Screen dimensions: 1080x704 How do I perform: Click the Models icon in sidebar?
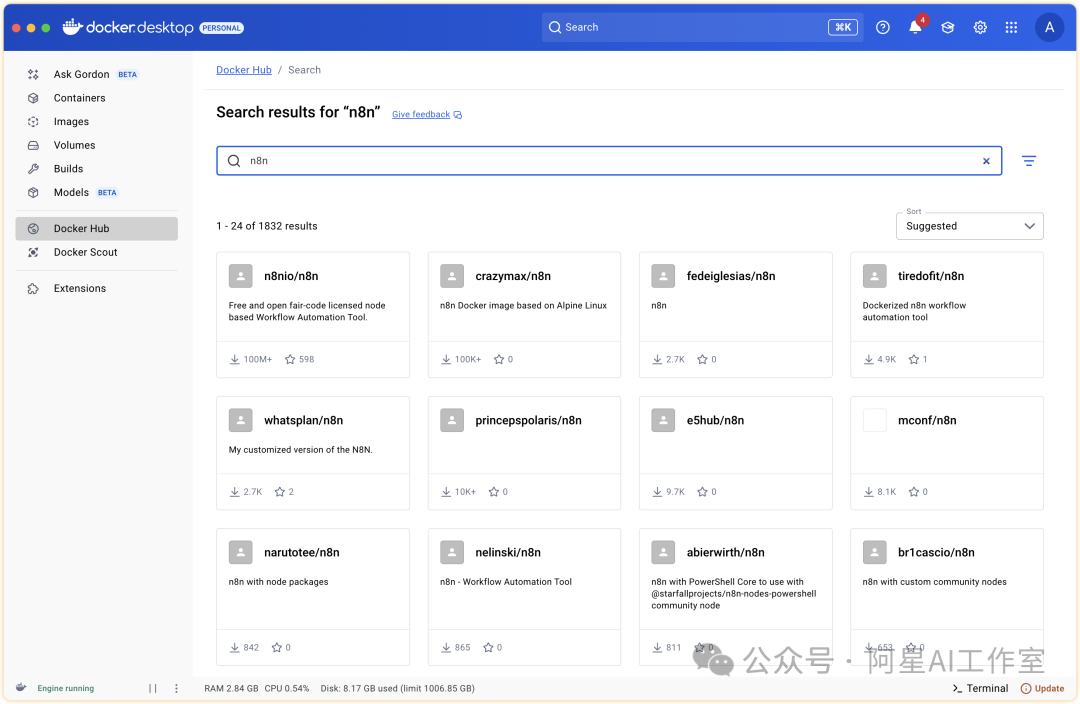click(33, 193)
